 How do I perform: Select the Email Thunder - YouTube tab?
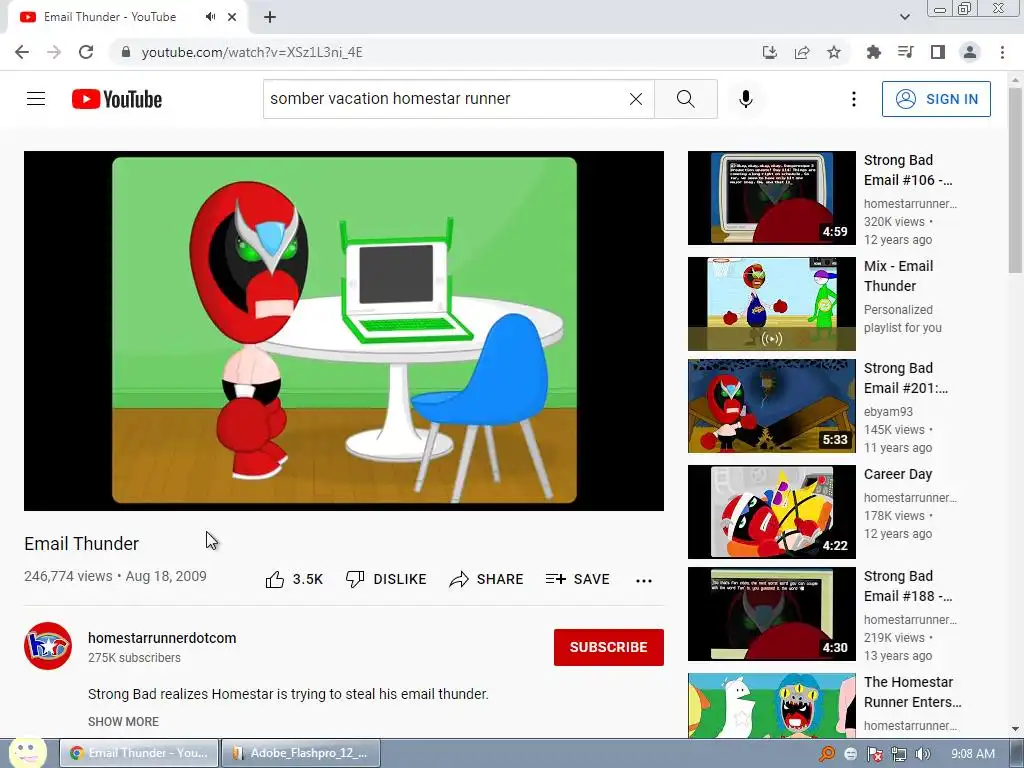(127, 17)
